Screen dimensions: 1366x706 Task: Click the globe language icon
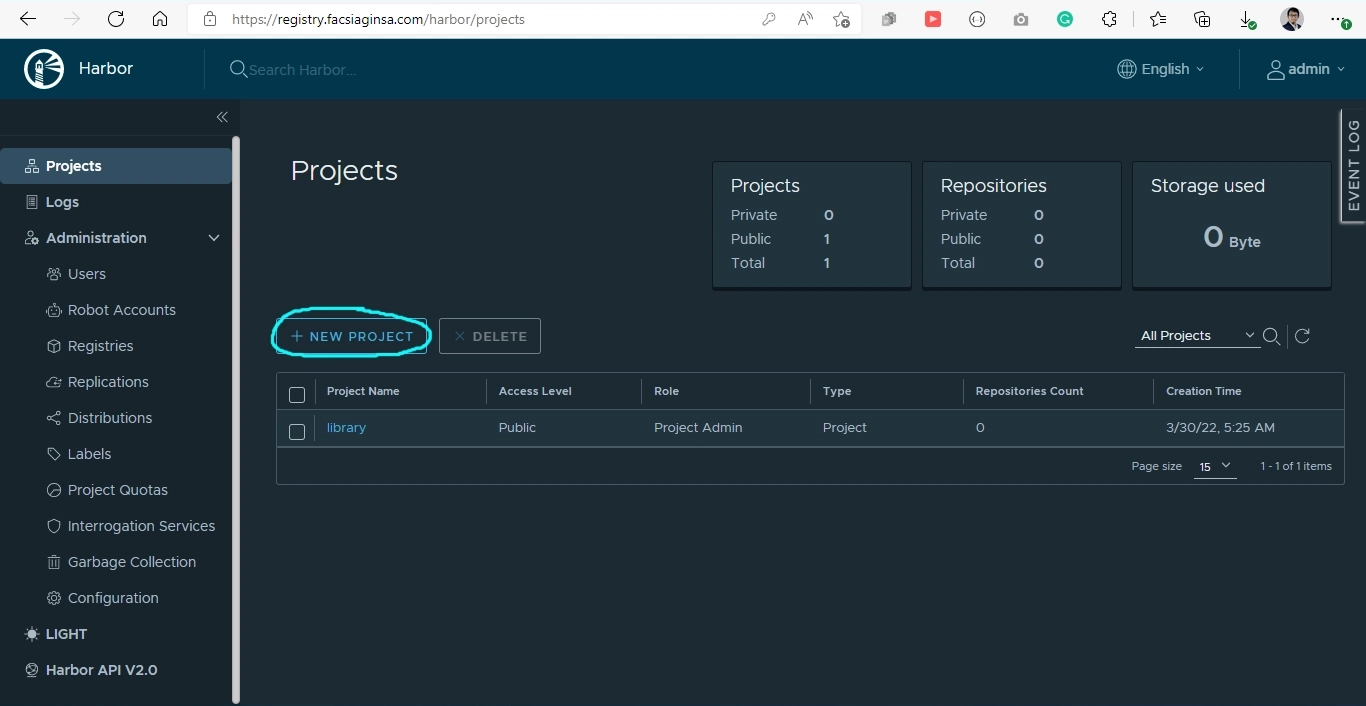1126,69
